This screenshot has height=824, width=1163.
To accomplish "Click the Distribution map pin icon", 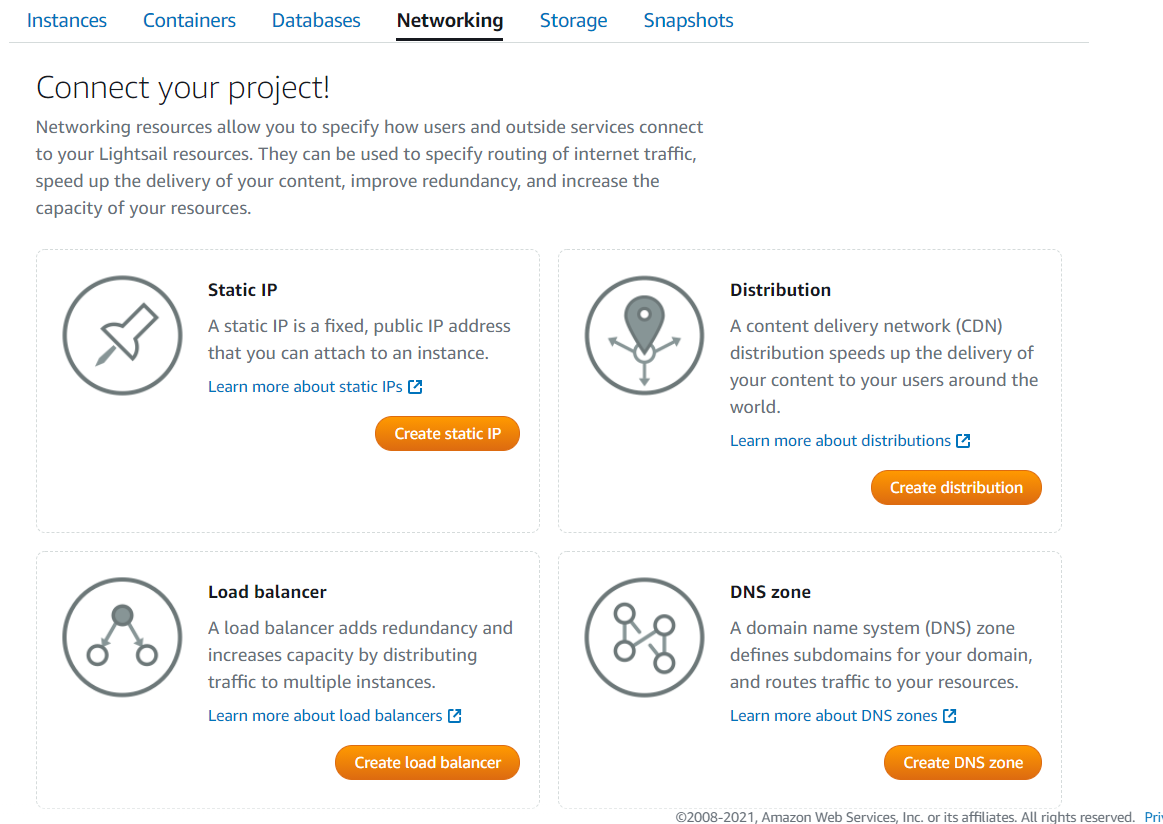I will (x=644, y=335).
